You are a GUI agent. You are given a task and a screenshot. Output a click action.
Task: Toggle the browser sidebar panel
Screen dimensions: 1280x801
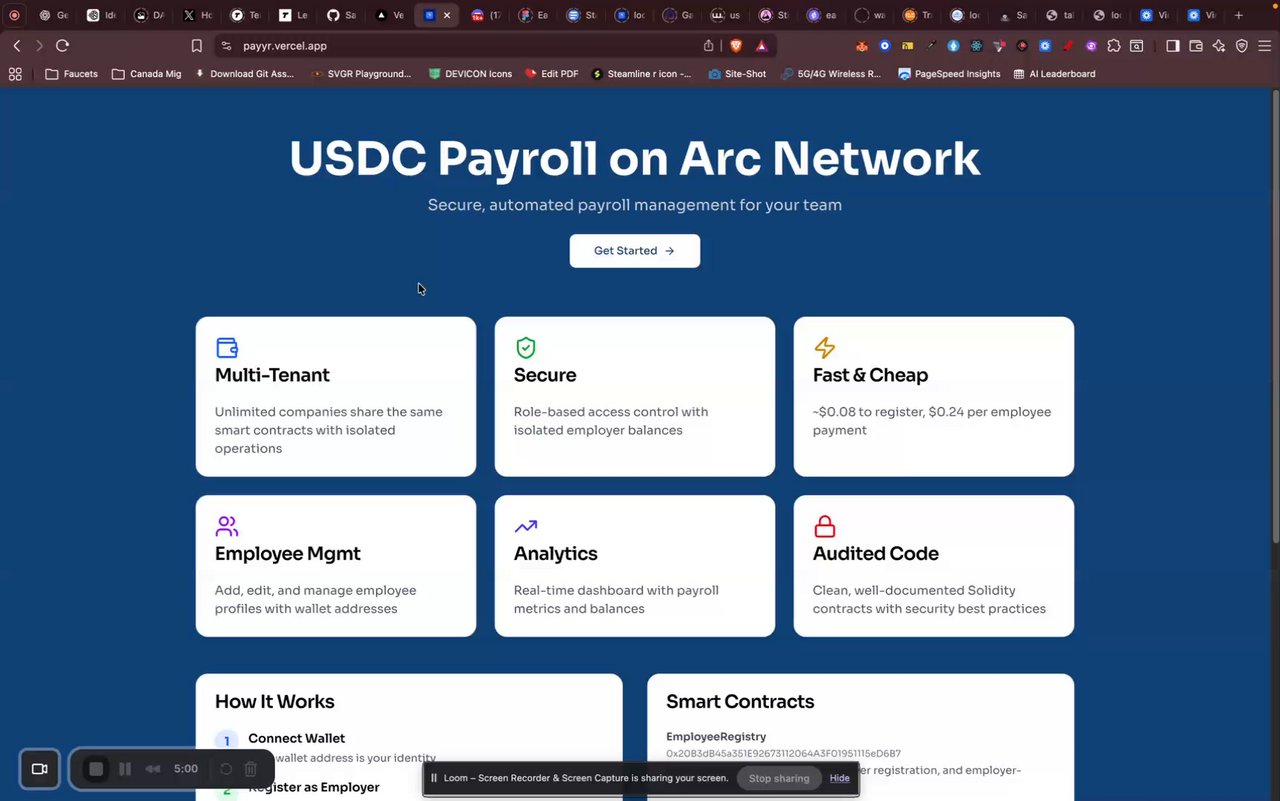tap(1173, 45)
